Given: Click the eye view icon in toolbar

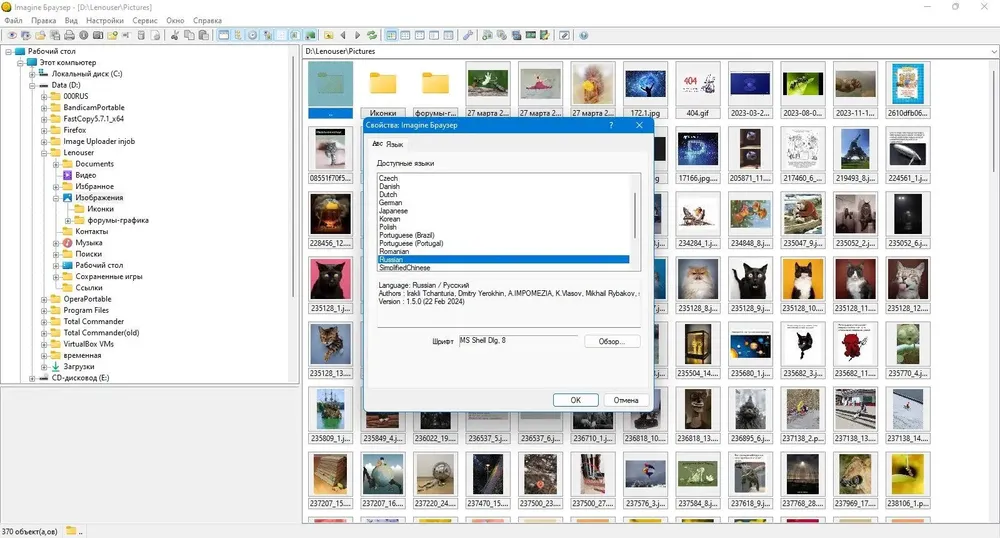Looking at the screenshot, I should point(11,35).
